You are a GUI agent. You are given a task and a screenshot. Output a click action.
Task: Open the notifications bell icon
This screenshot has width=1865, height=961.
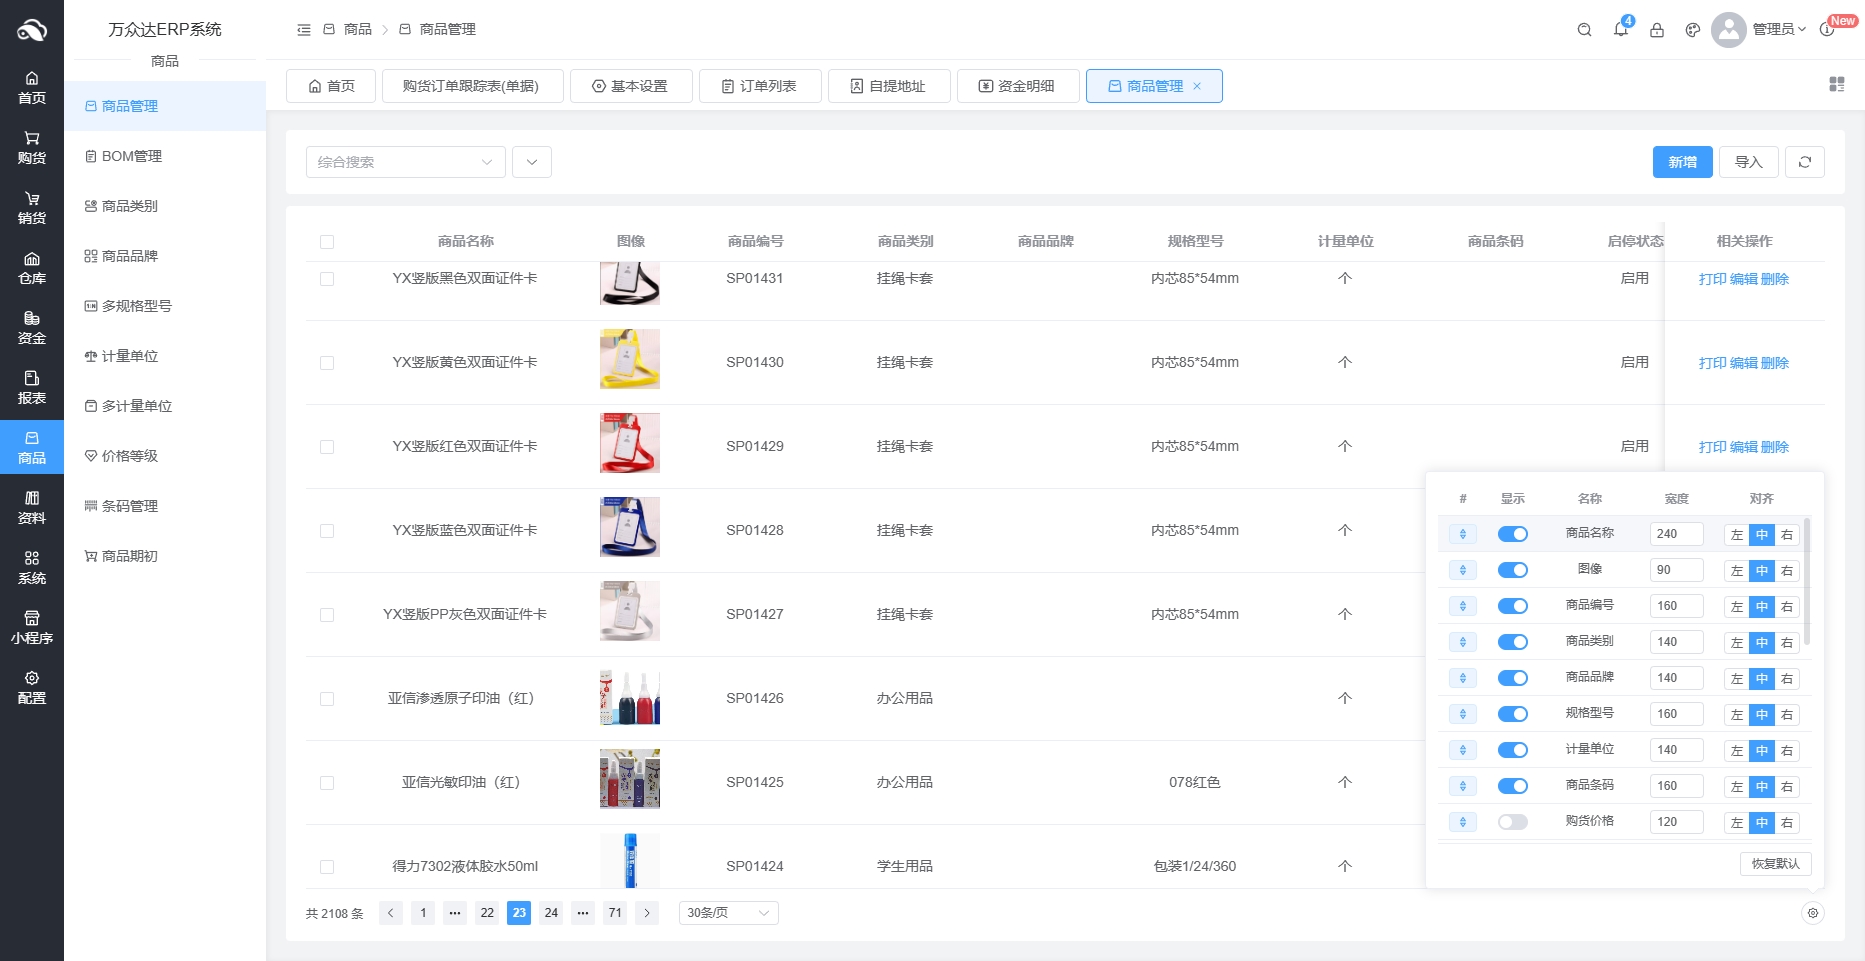tap(1620, 30)
